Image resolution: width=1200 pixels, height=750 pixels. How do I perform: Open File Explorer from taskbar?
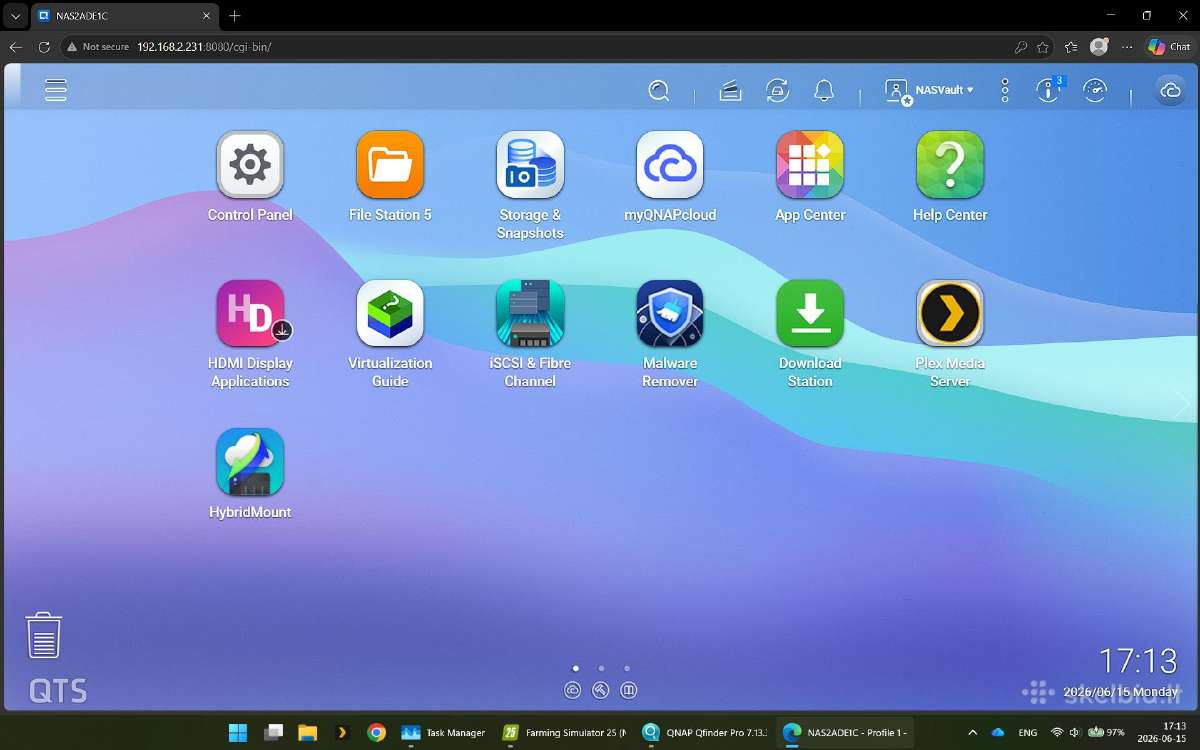(307, 732)
